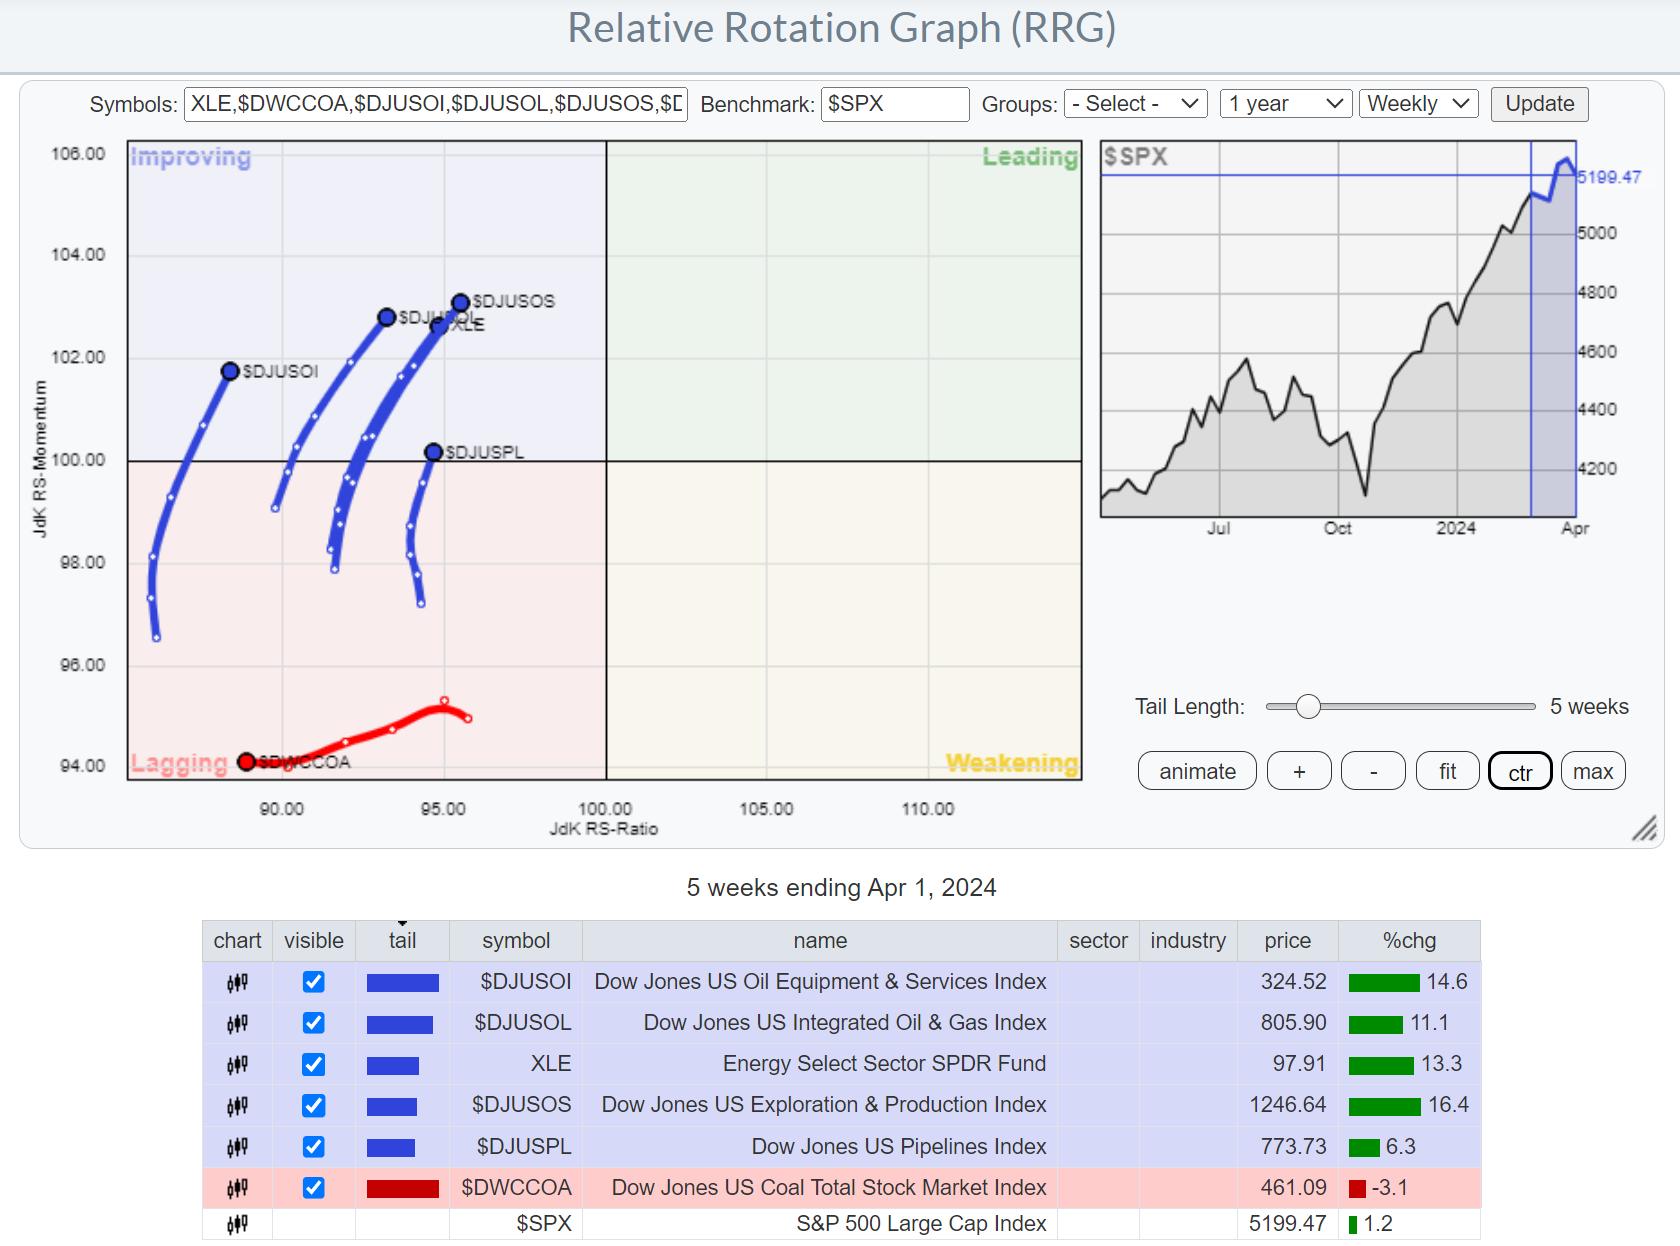Expand the 1 year range dropdown
Screen dimensions: 1680x1246
[x=1285, y=104]
